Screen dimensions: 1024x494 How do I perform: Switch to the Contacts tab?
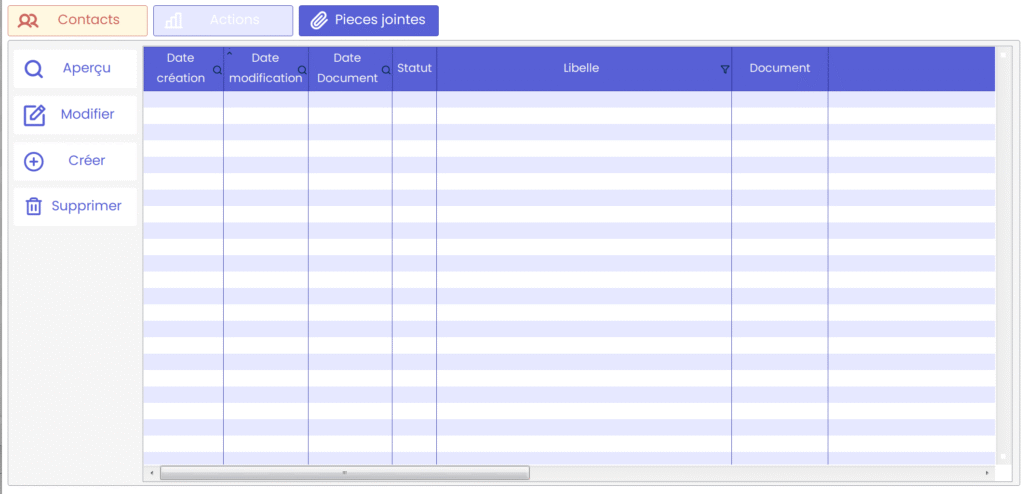(78, 21)
